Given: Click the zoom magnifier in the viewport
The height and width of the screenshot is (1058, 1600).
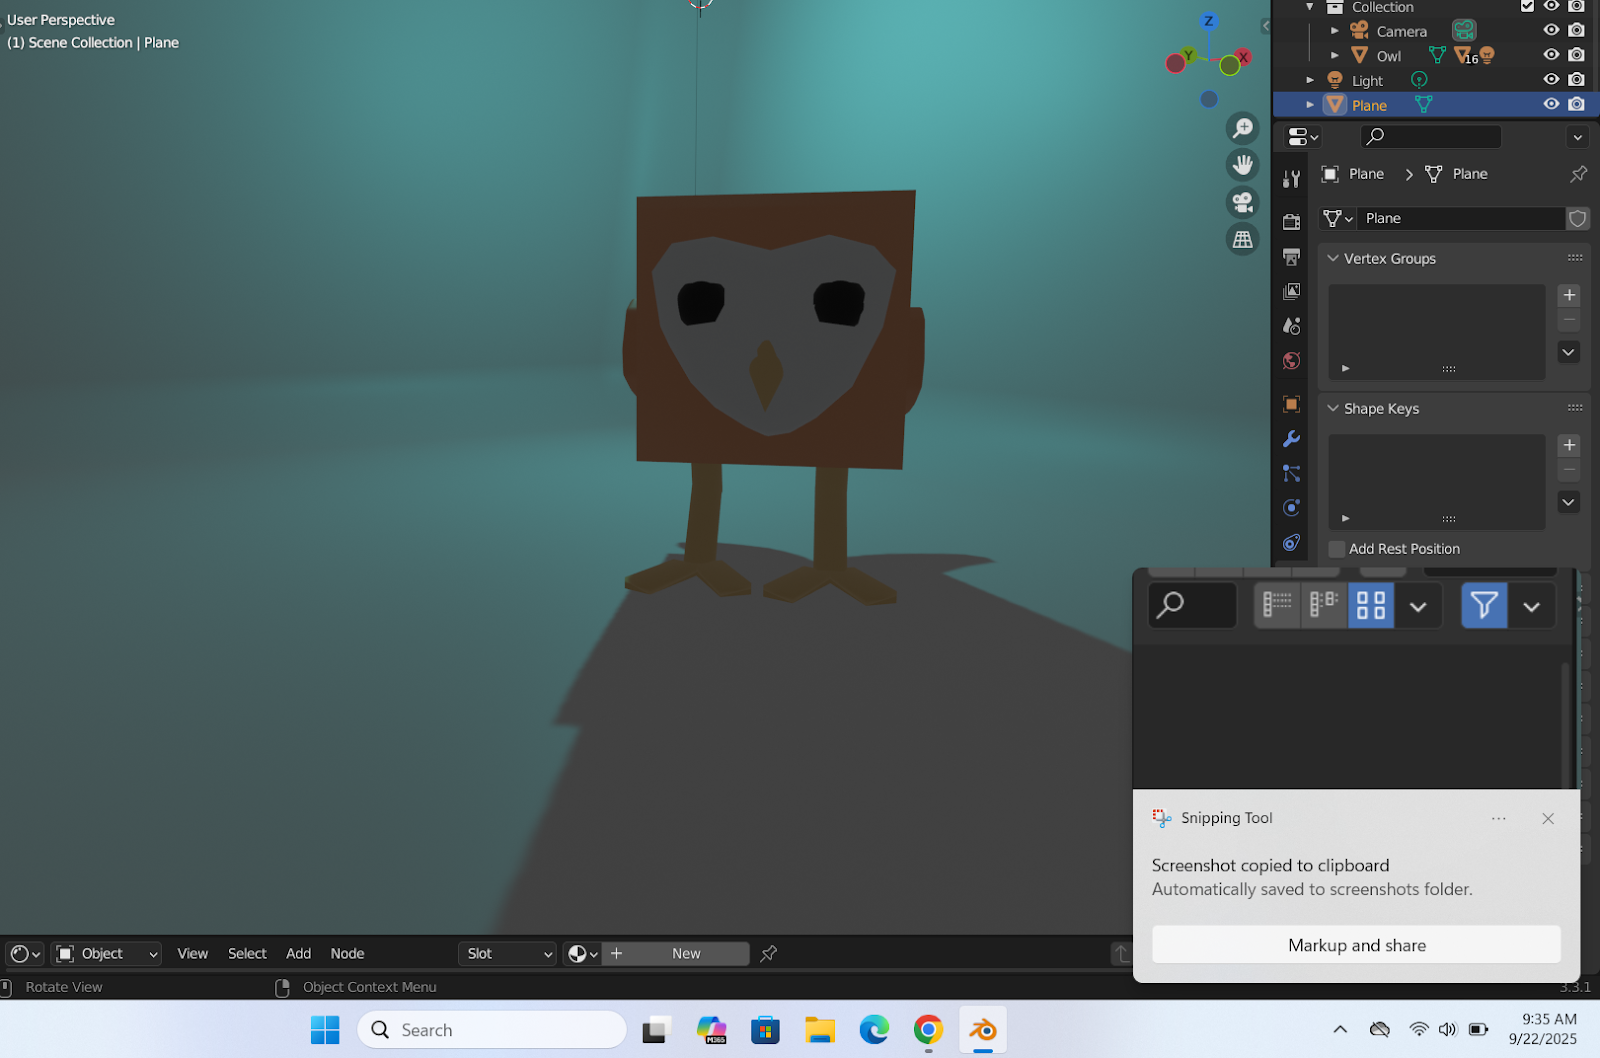Looking at the screenshot, I should 1243,128.
